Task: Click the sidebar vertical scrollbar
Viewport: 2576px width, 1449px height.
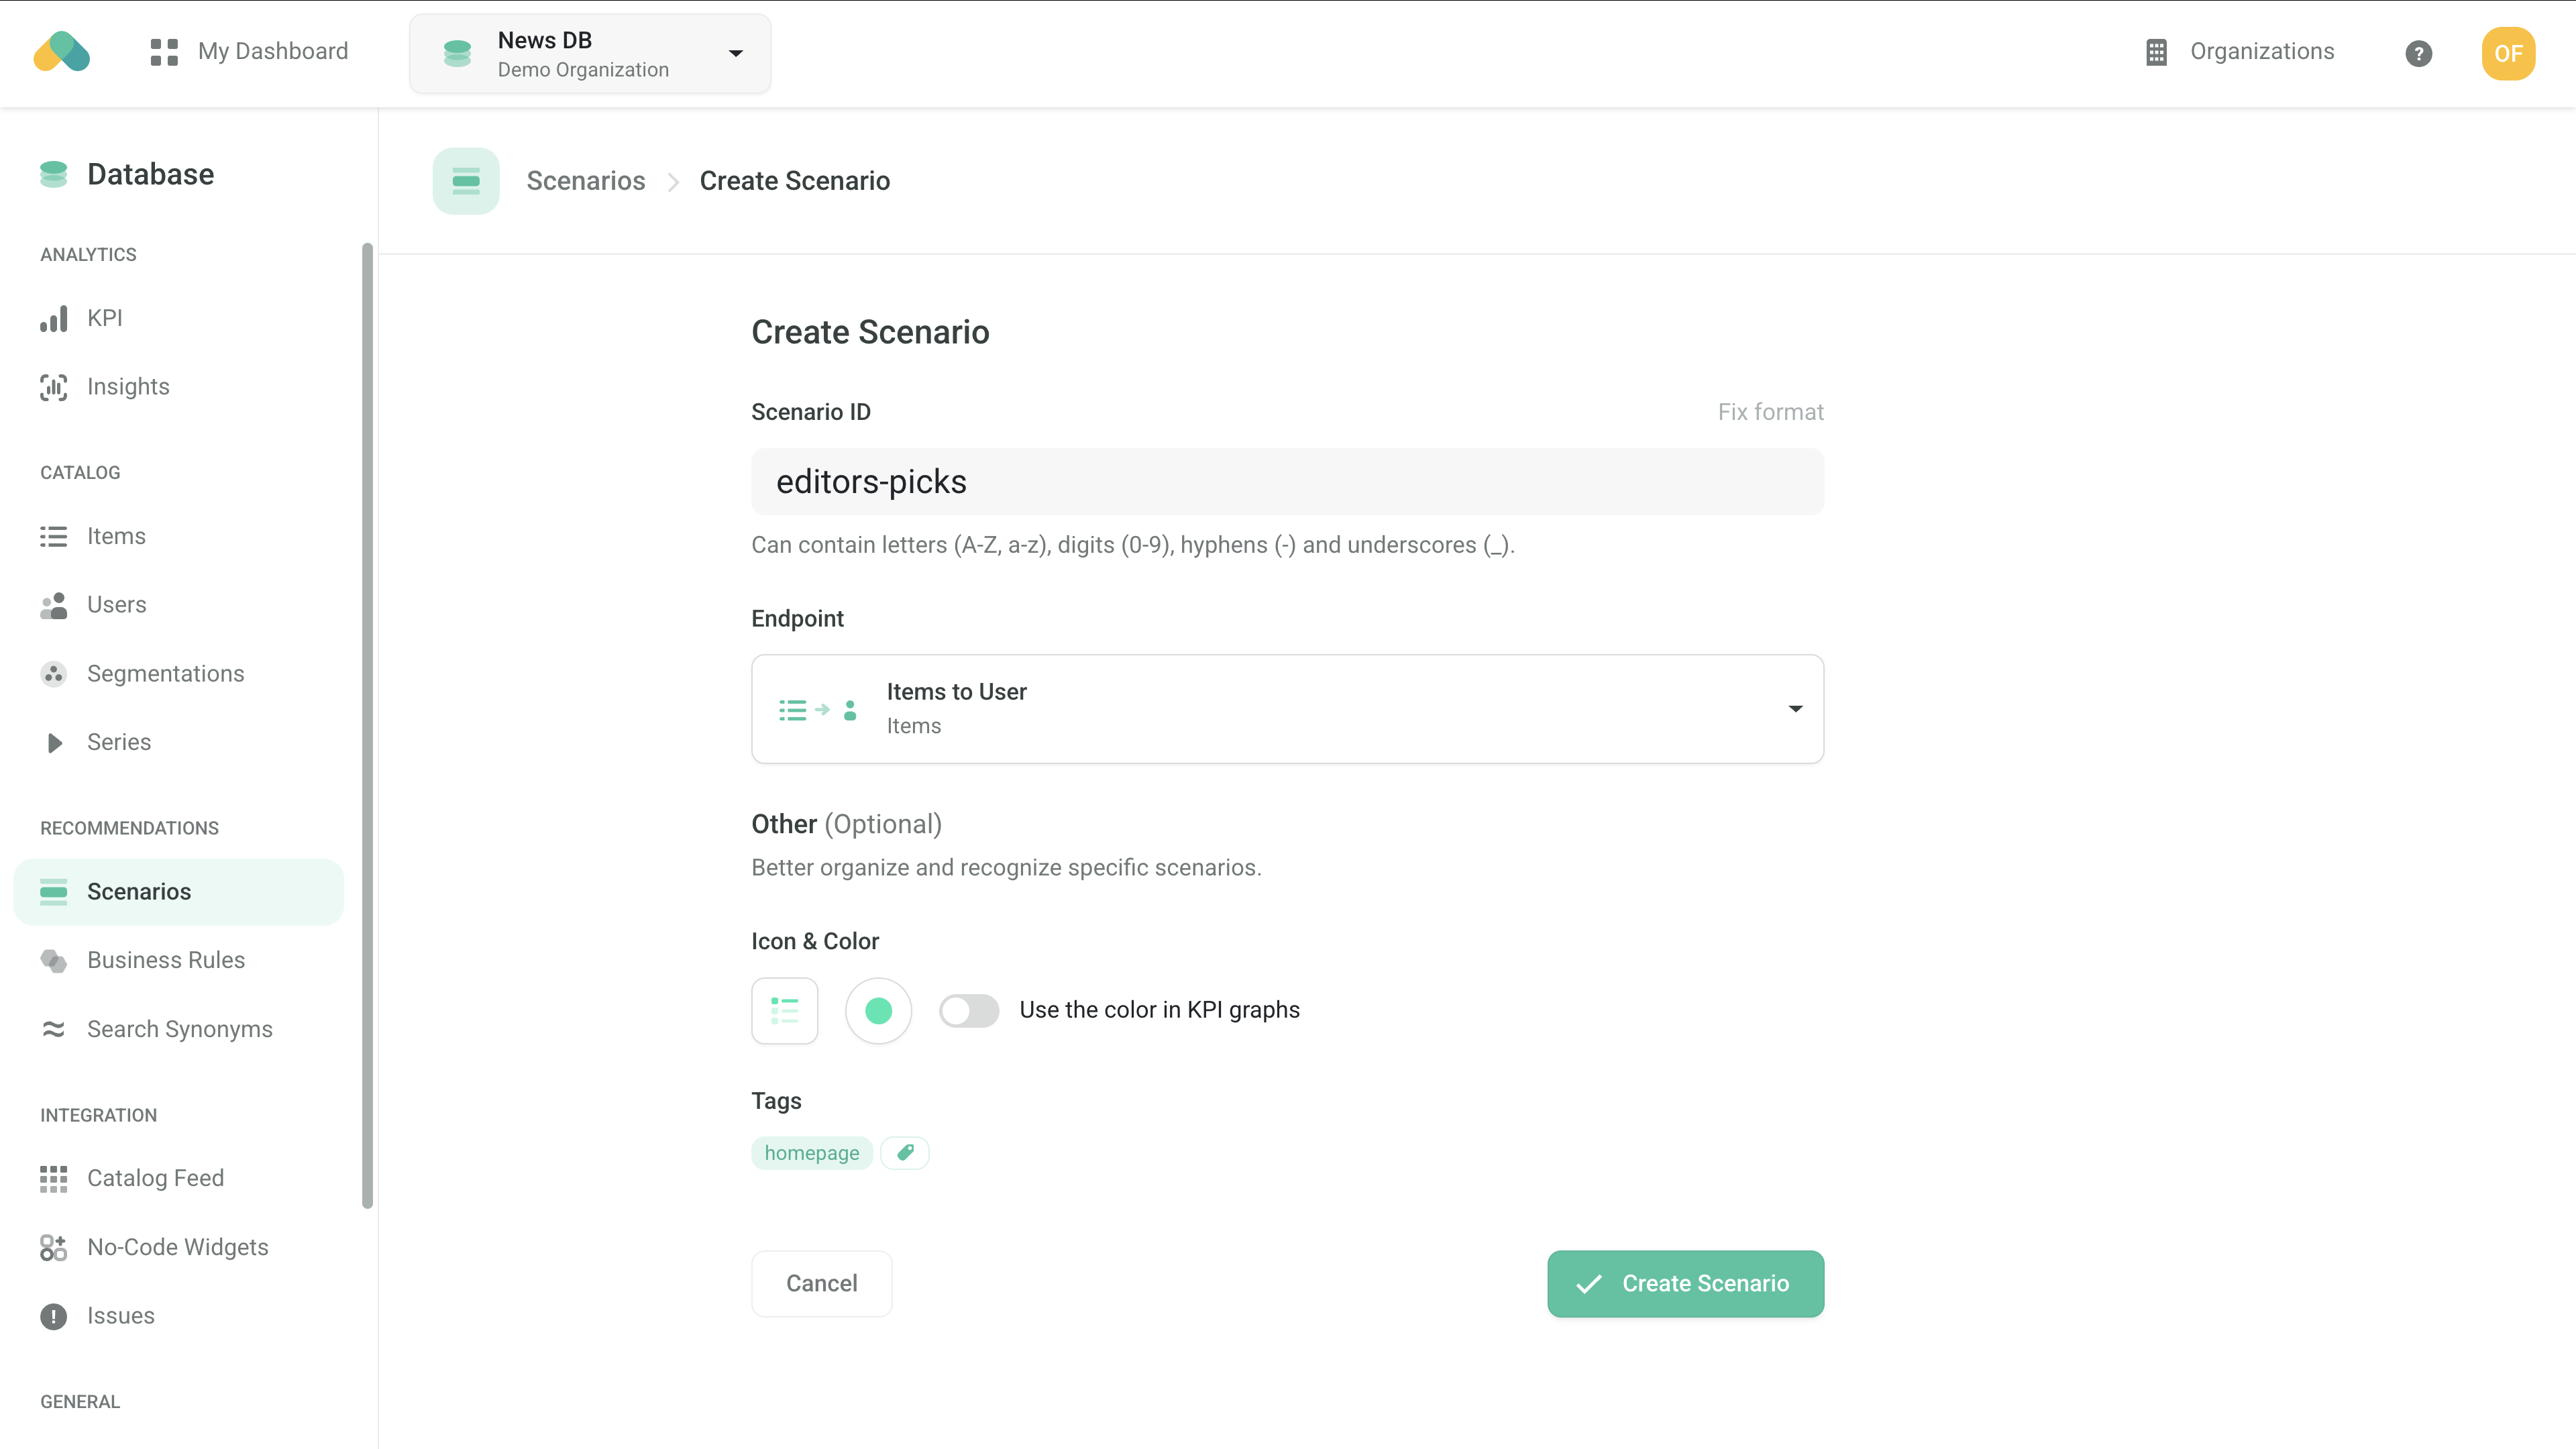Action: (x=367, y=726)
